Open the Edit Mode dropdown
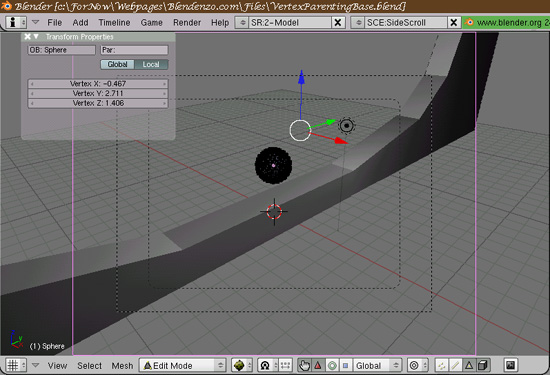 182,366
